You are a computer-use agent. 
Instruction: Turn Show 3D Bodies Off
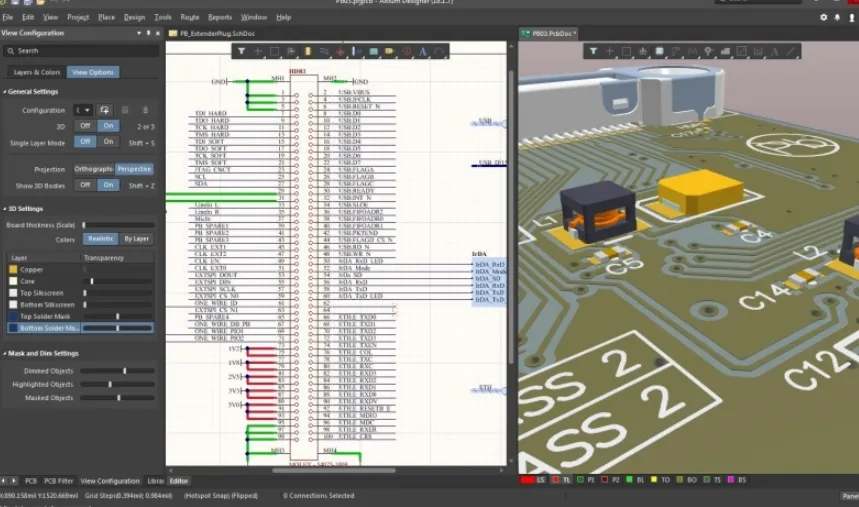pyautogui.click(x=85, y=185)
